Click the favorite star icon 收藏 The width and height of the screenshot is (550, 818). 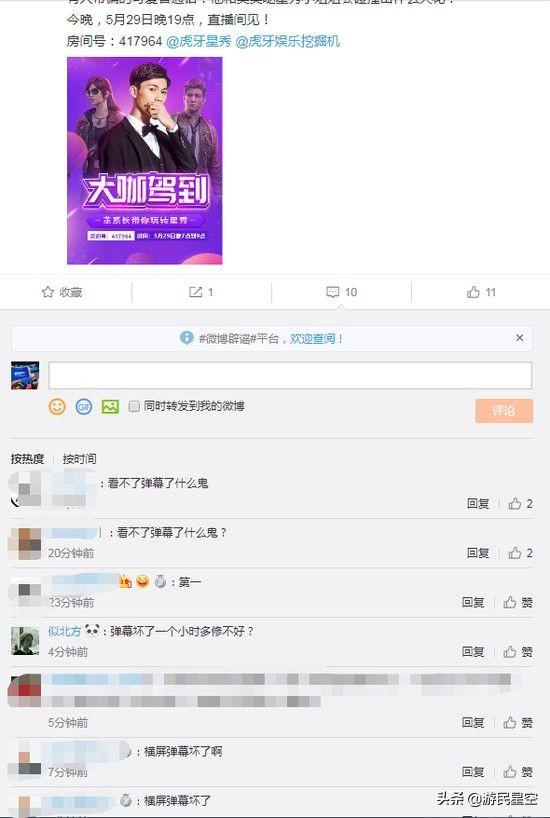click(48, 292)
